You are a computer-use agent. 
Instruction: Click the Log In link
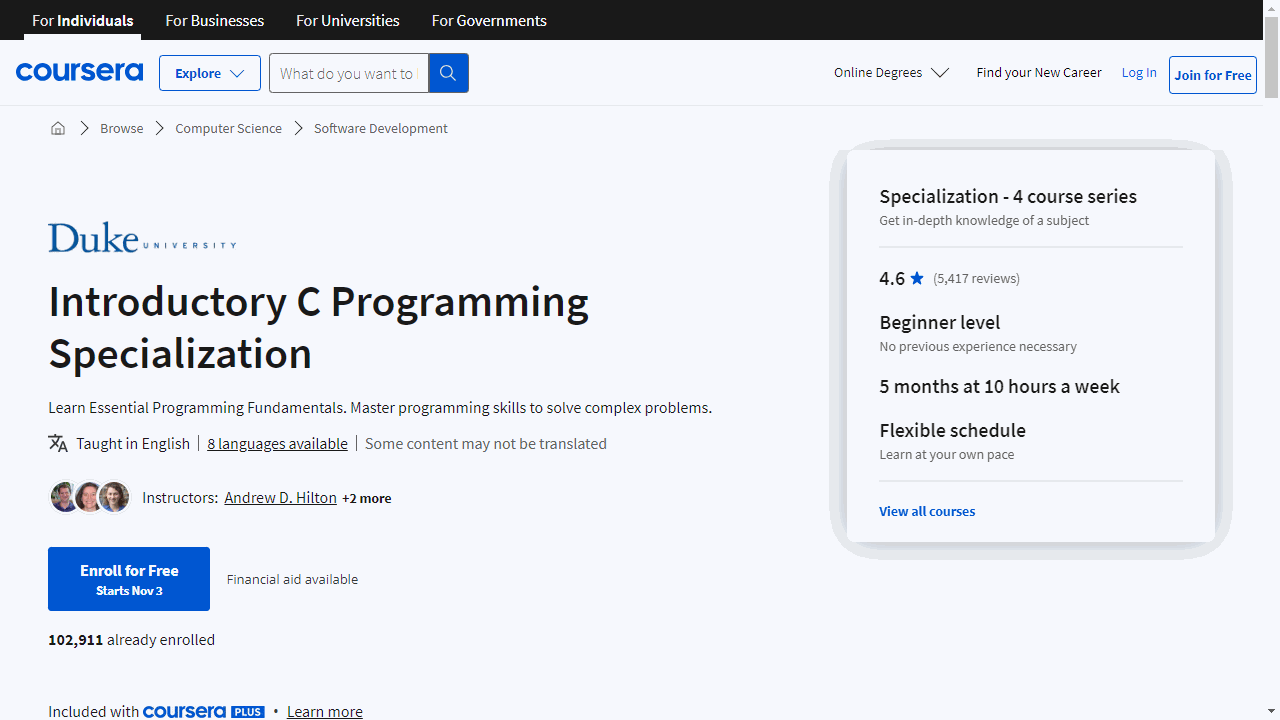[x=1139, y=72]
